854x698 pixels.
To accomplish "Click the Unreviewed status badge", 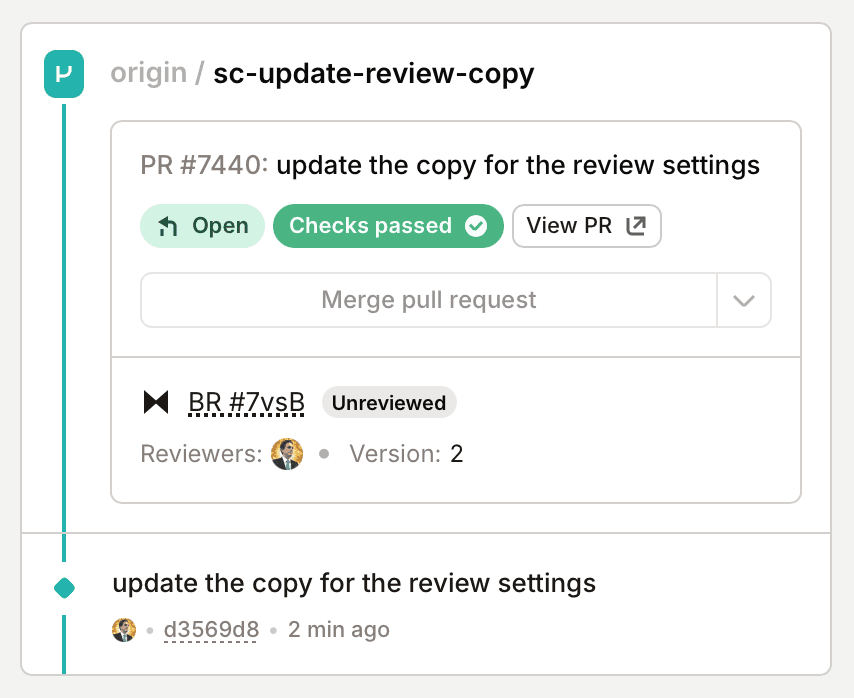I will pyautogui.click(x=389, y=403).
